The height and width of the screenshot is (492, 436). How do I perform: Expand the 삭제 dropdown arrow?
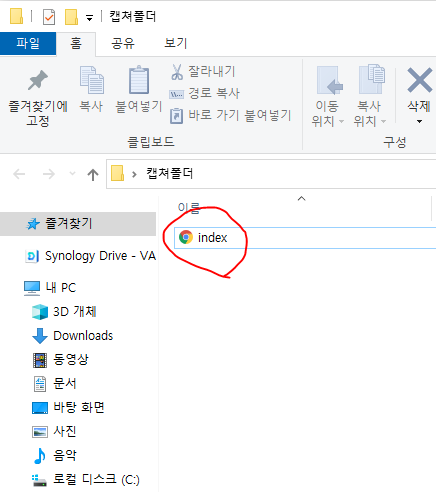pyautogui.click(x=419, y=122)
